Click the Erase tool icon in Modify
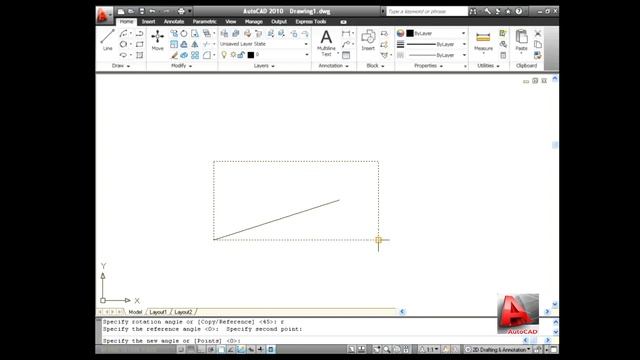640x360 pixels. (174, 55)
